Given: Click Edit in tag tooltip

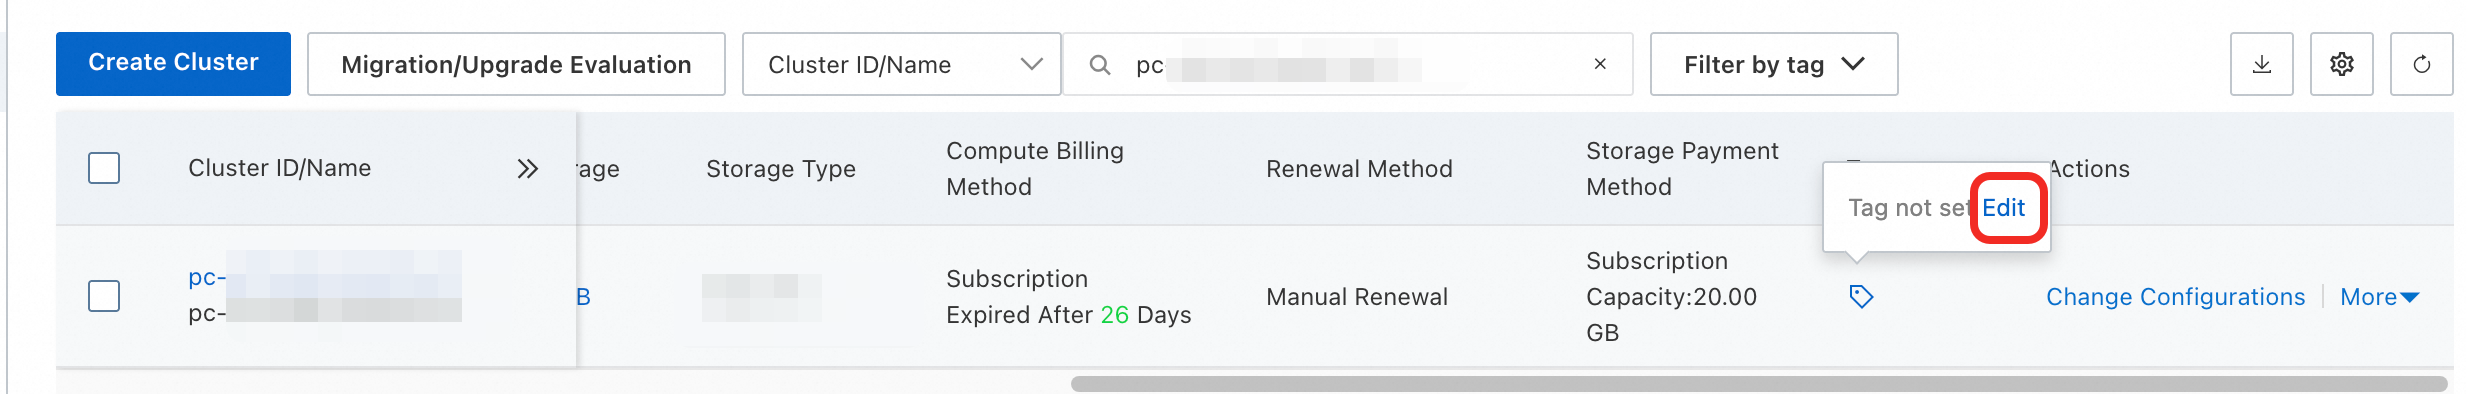Looking at the screenshot, I should tap(2003, 207).
